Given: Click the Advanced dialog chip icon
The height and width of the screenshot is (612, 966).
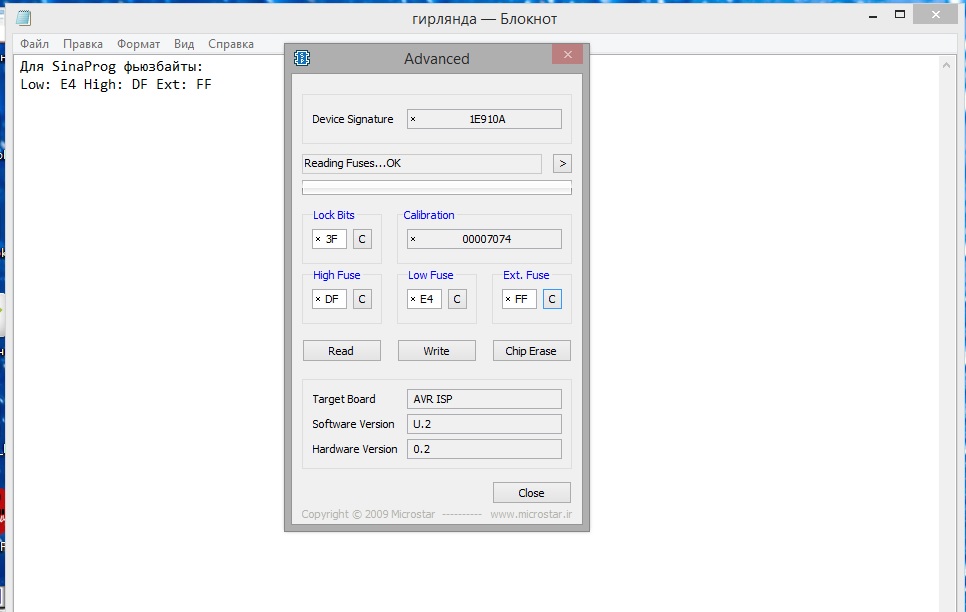Looking at the screenshot, I should coord(301,58).
